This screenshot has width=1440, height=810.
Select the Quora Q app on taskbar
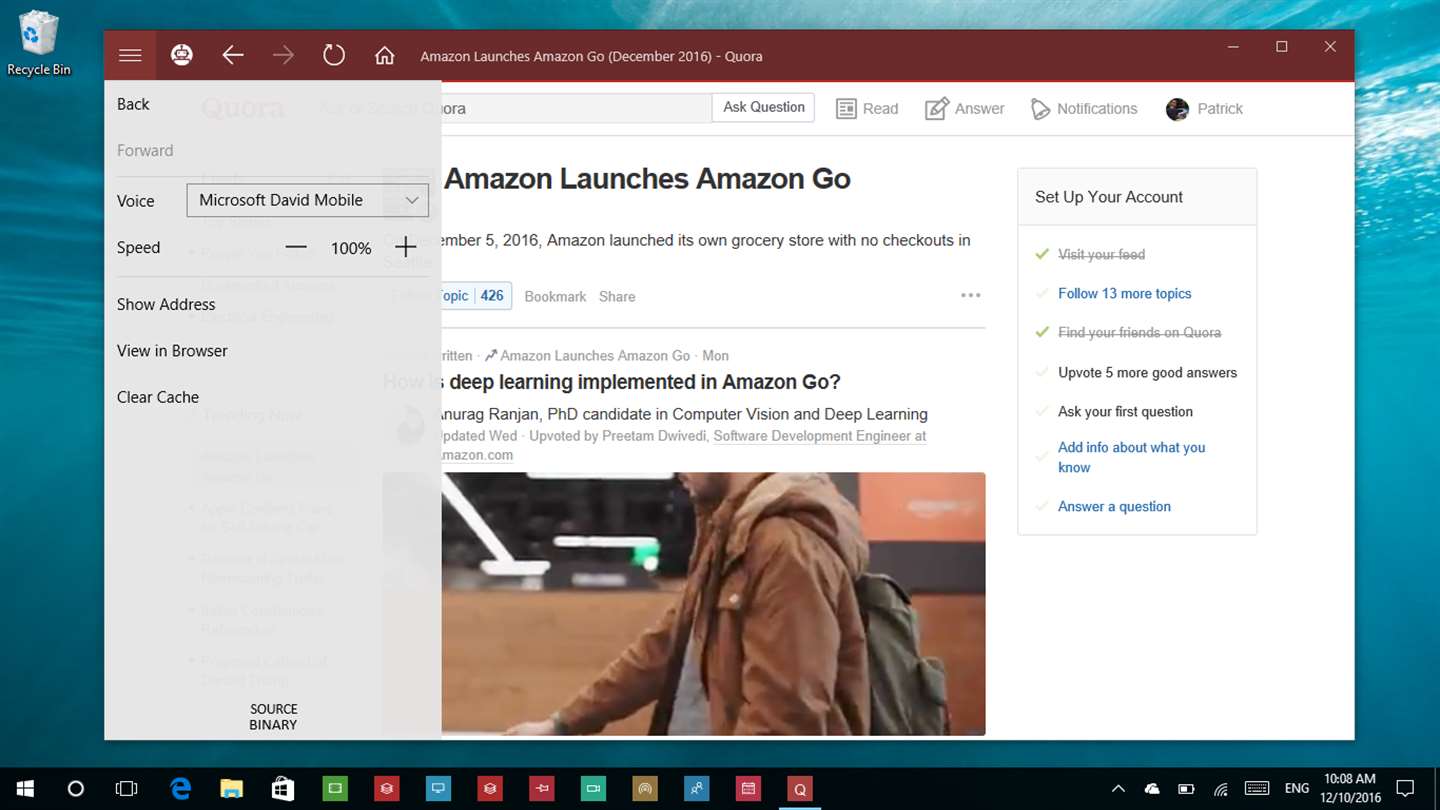pos(799,789)
